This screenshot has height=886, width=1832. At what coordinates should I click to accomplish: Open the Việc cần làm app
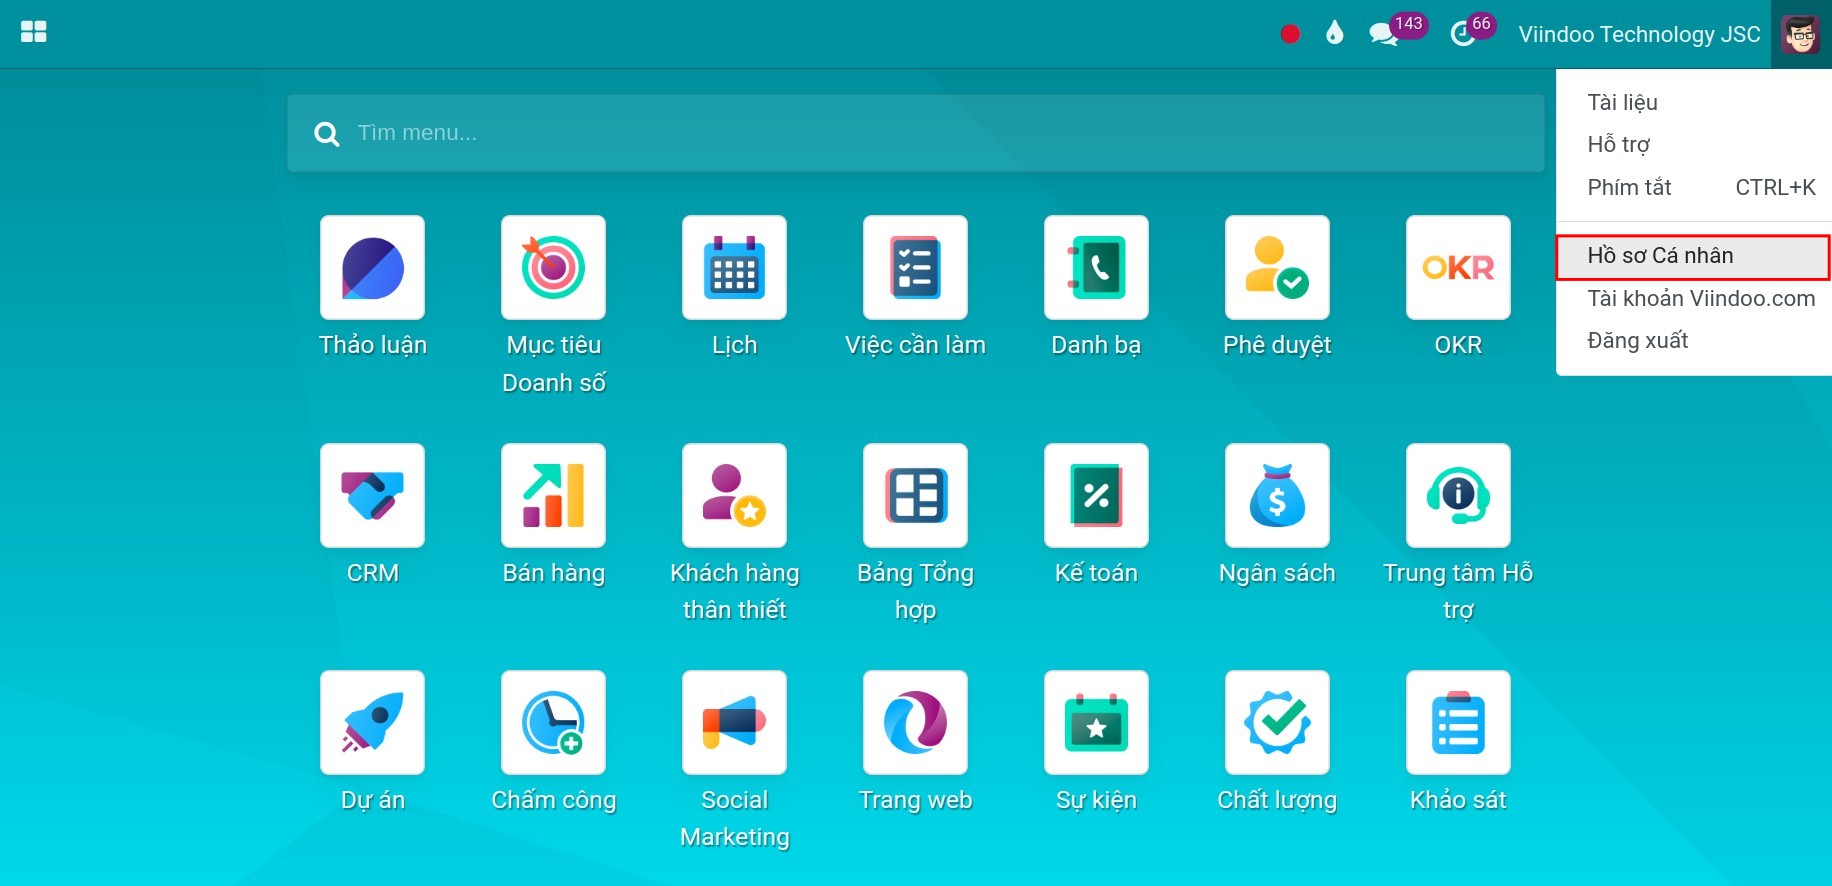click(915, 268)
